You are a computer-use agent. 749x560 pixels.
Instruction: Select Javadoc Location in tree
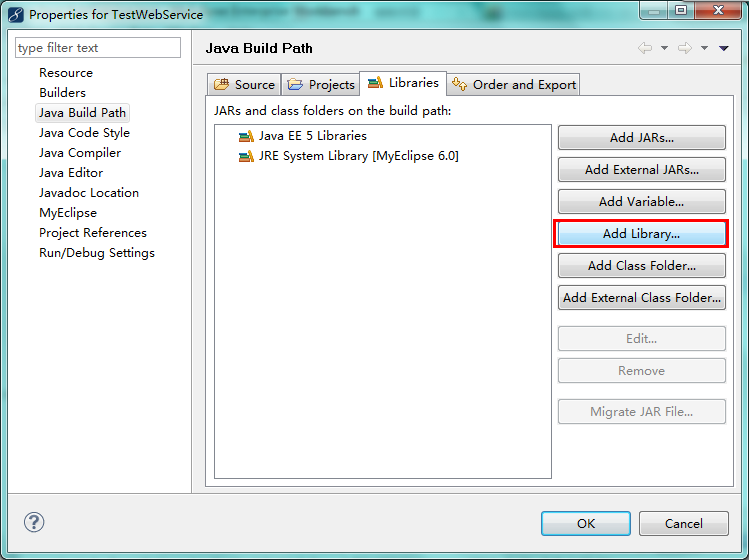pyautogui.click(x=89, y=193)
